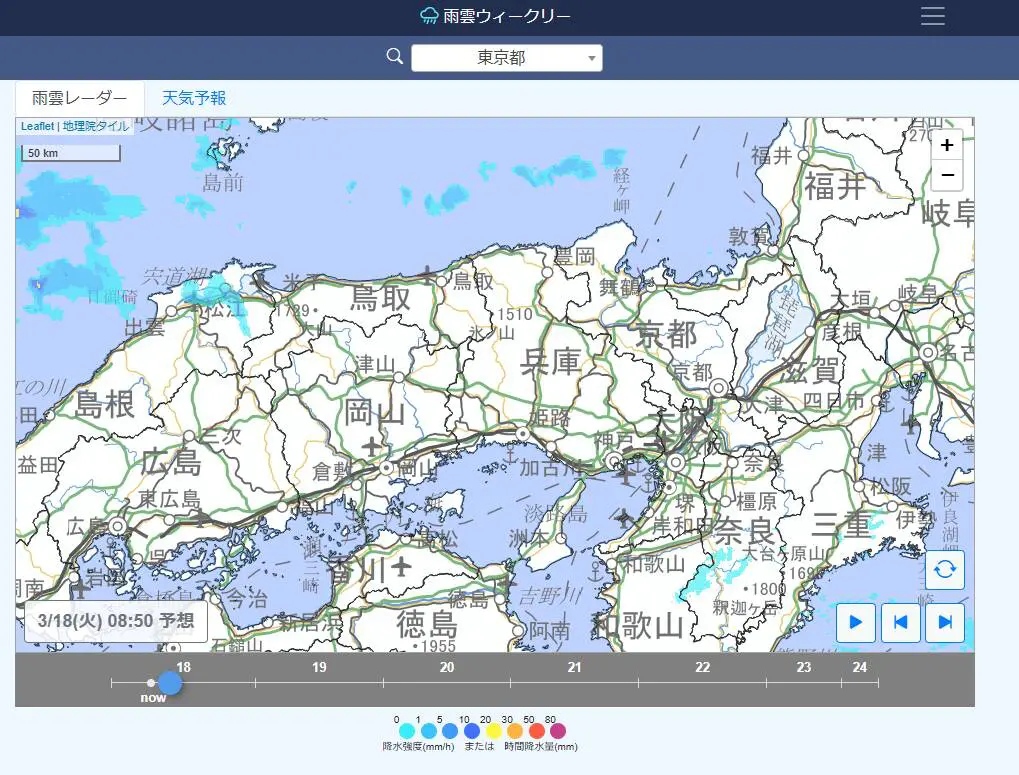Open the 東京都 prefecture dropdown
The image size is (1019, 775).
coord(506,58)
